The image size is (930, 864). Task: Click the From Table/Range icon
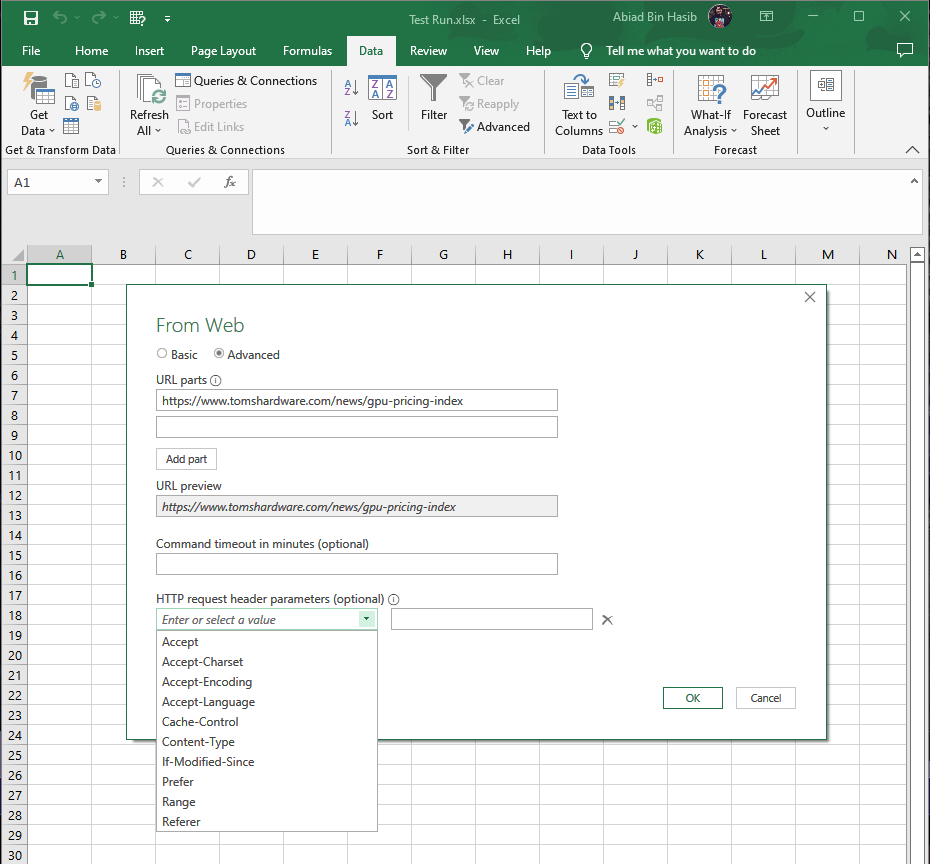pos(71,126)
